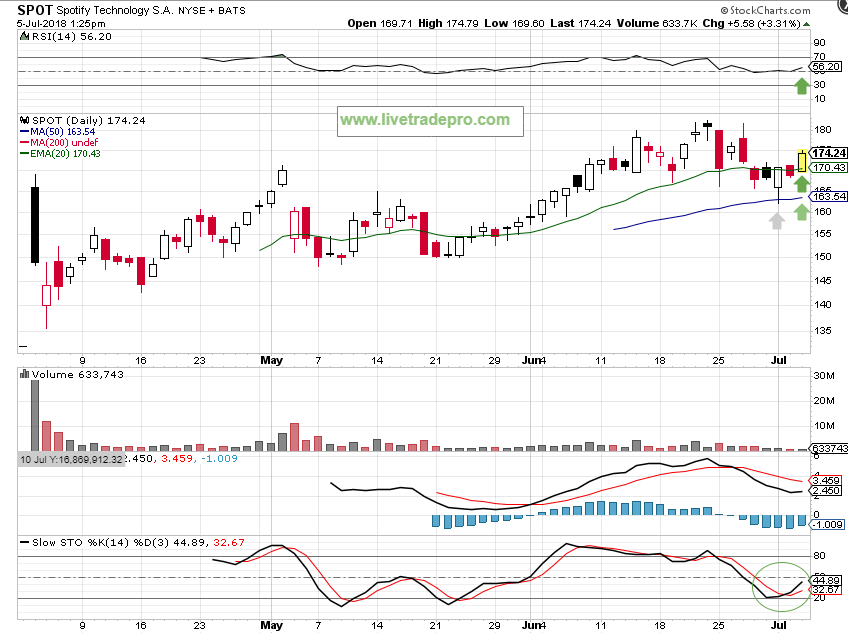The width and height of the screenshot is (848, 633).
Task: Click the SPOT ticker symbol in the header
Action: click(x=35, y=9)
